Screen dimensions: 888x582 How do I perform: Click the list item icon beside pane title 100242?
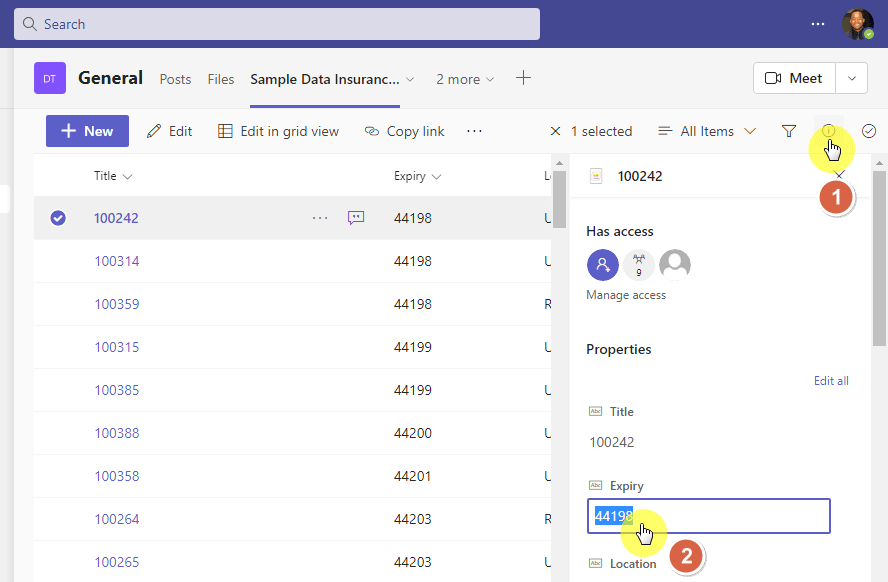tap(596, 176)
